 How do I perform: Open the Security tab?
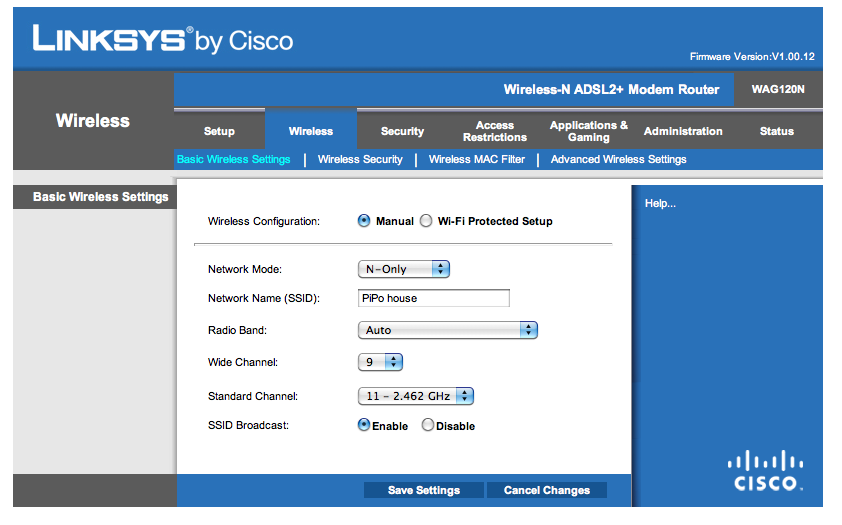click(x=402, y=131)
